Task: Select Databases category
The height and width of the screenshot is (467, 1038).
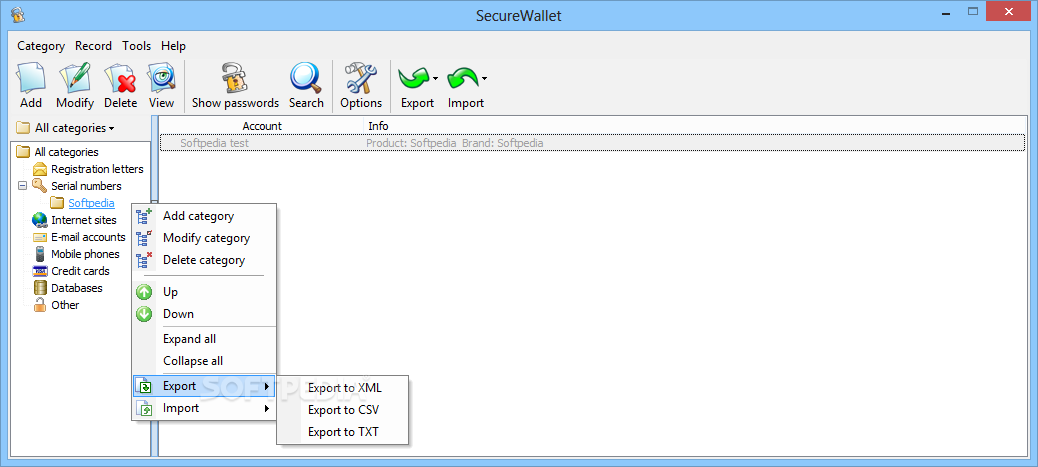Action: (x=77, y=288)
